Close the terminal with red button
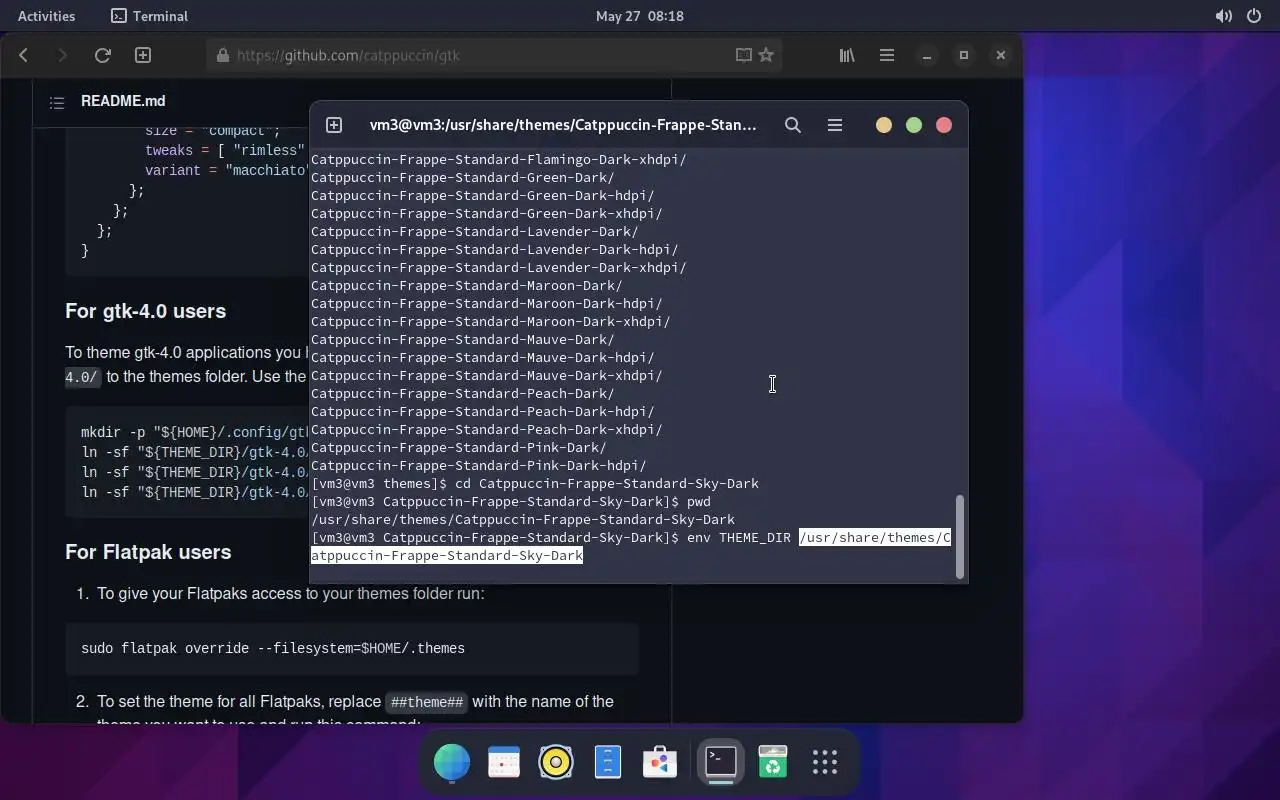 tap(944, 125)
